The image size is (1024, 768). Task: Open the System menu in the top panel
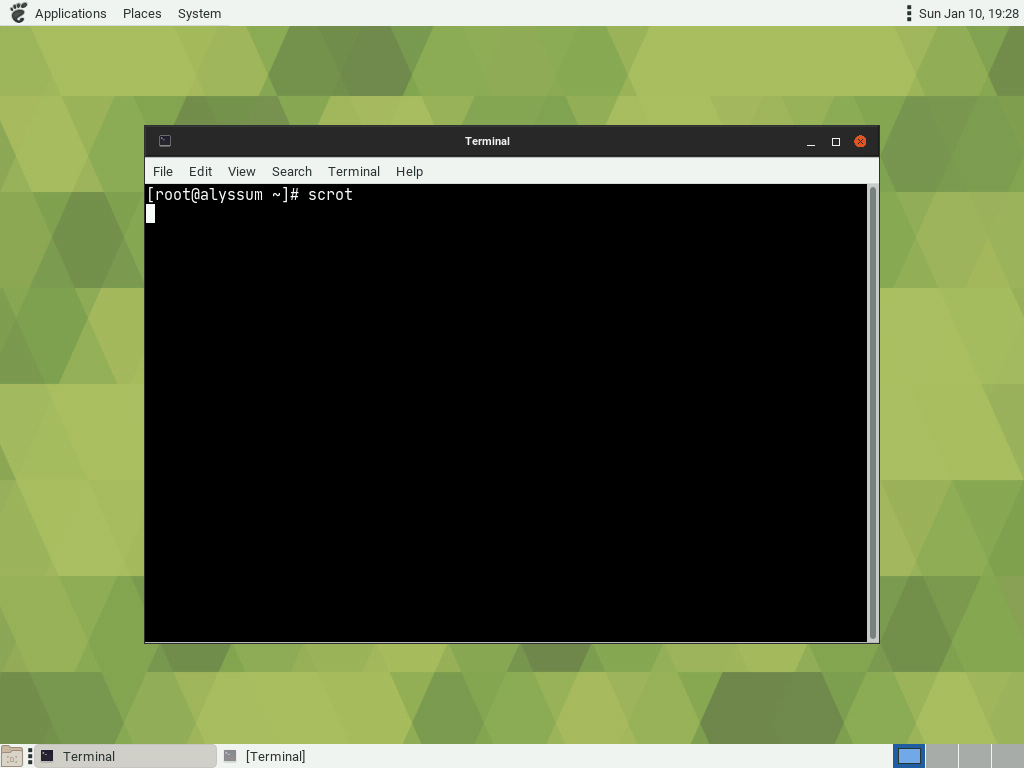(x=199, y=13)
